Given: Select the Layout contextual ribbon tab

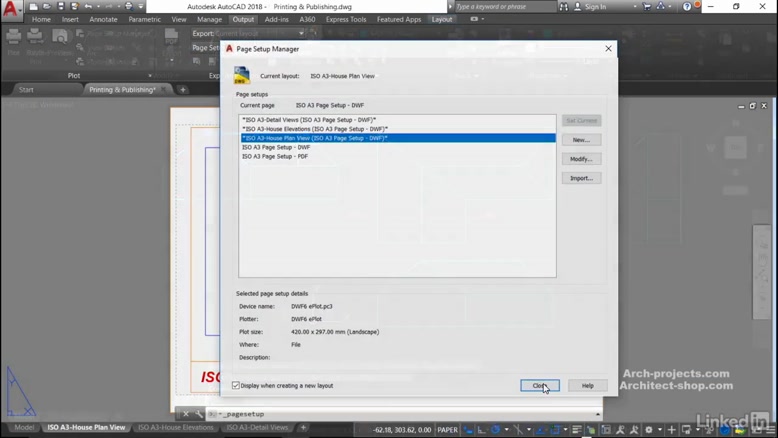Looking at the screenshot, I should 442,19.
